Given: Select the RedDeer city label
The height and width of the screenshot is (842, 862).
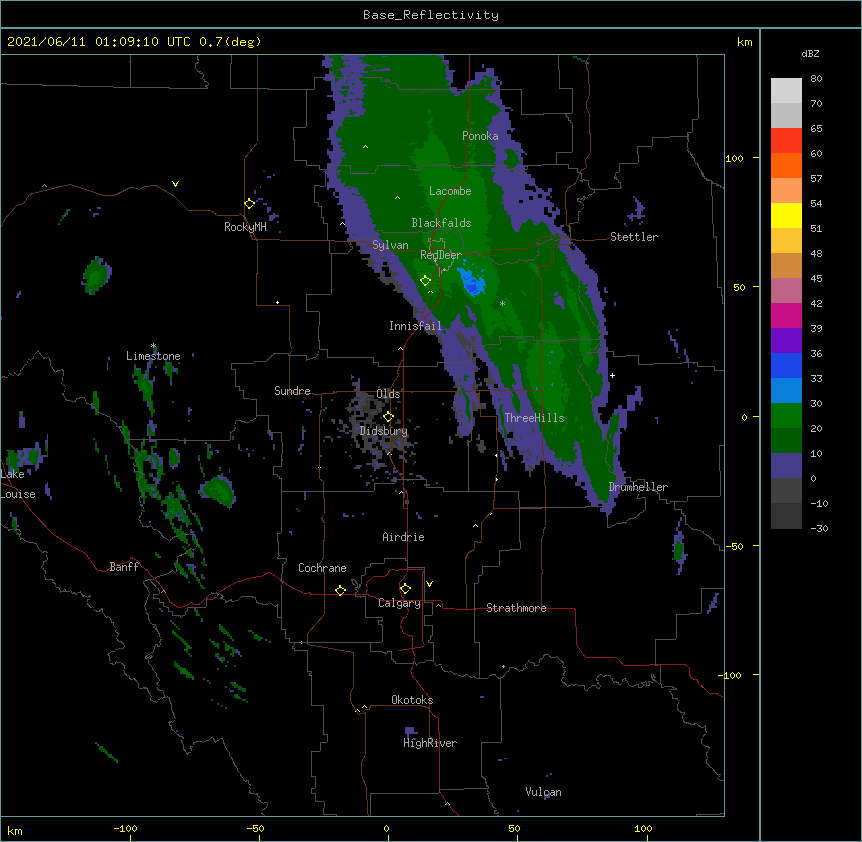Looking at the screenshot, I should click(x=441, y=255).
